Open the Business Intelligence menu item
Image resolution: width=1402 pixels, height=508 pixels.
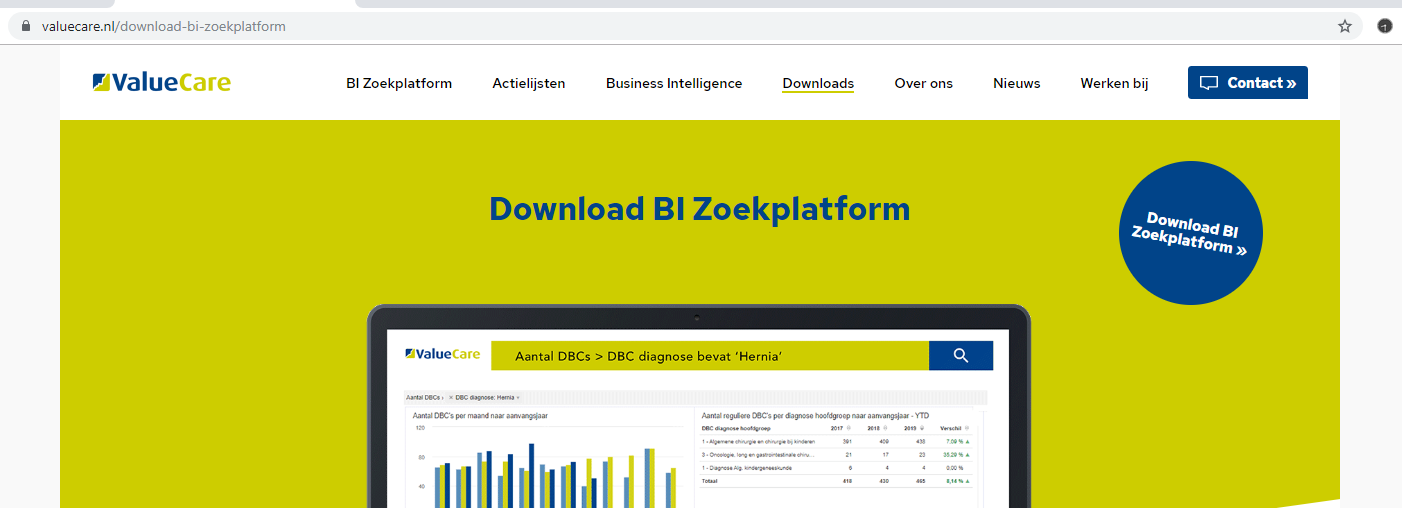pos(673,83)
